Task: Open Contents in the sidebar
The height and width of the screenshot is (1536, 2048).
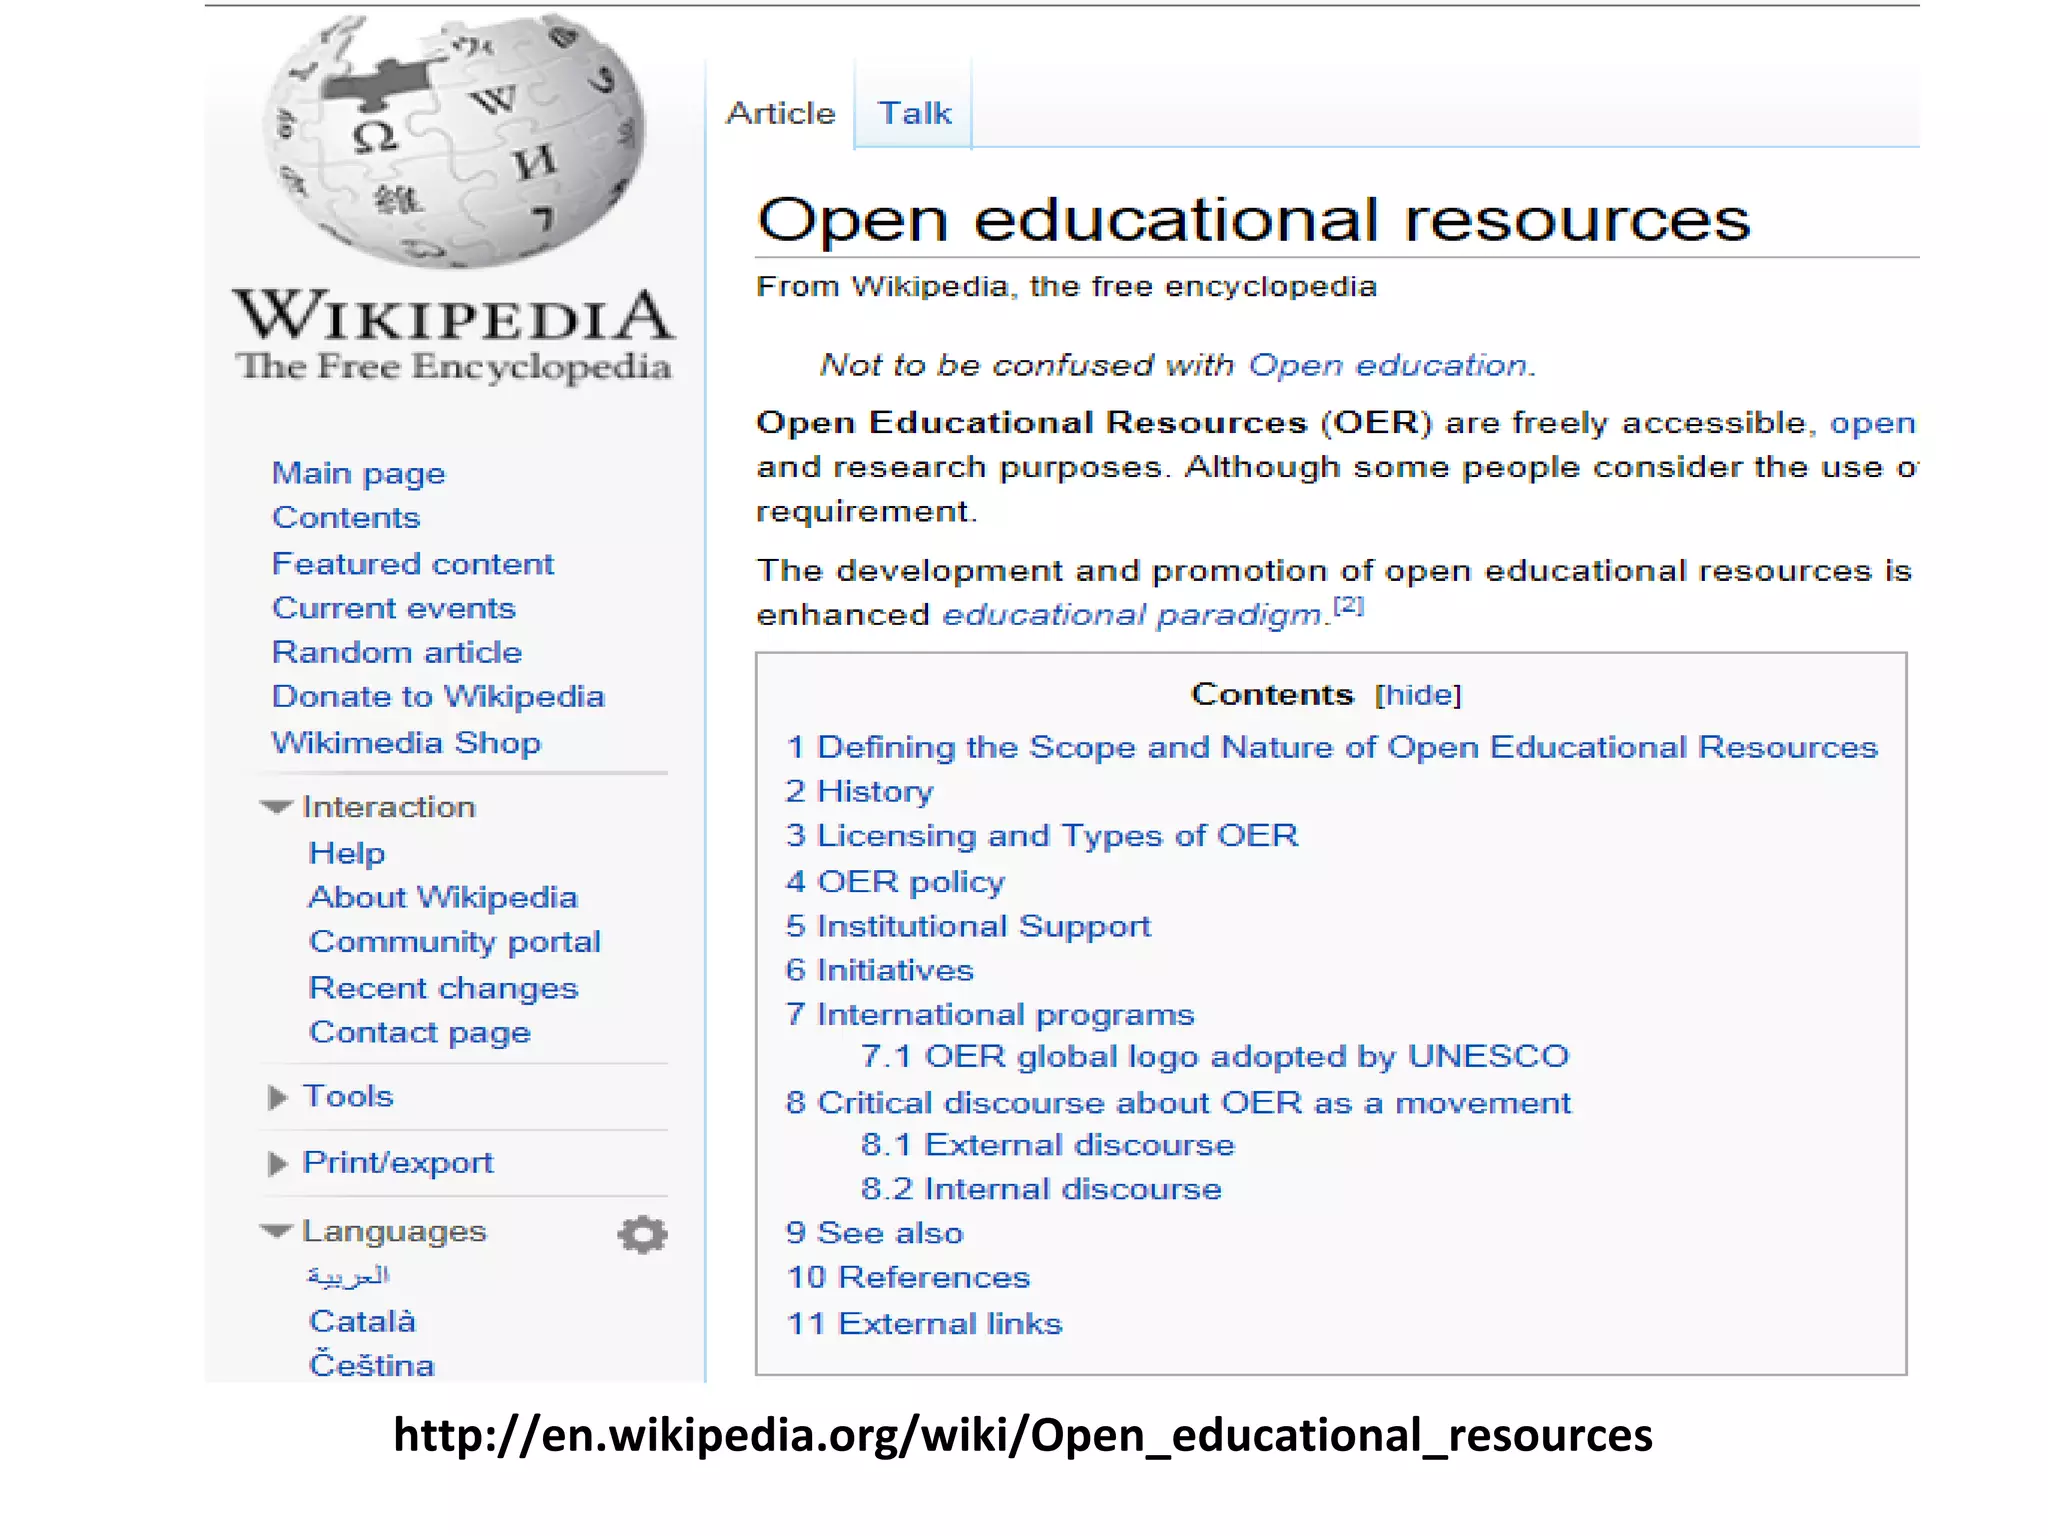Action: click(346, 518)
